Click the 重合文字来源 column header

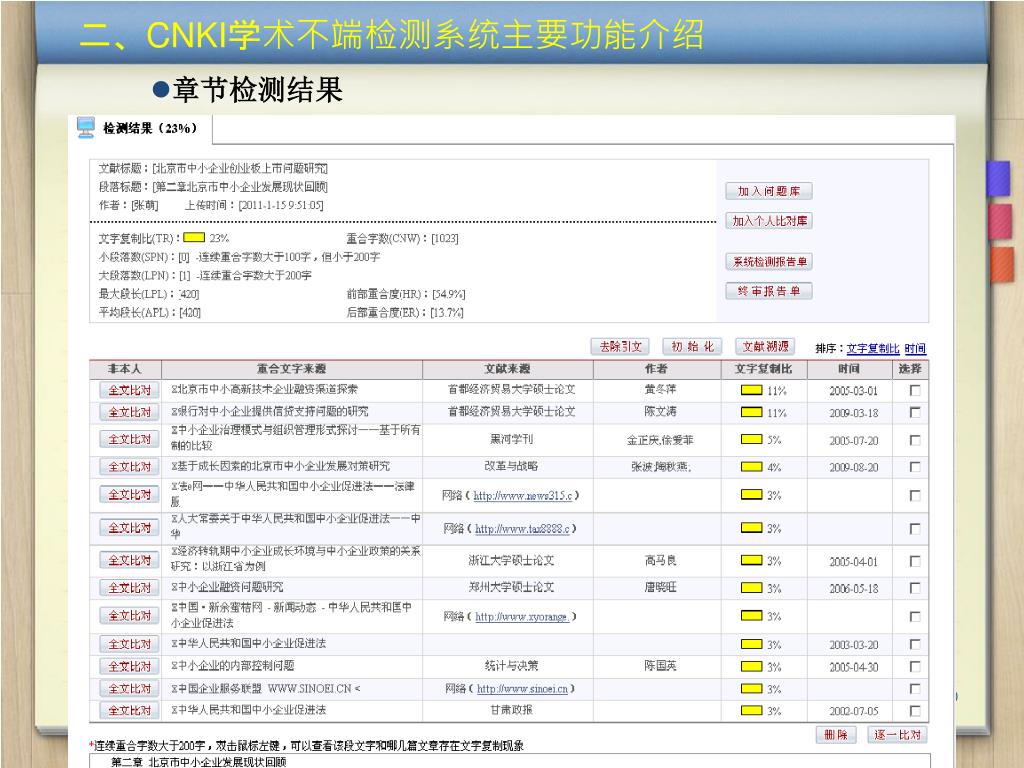coord(291,369)
